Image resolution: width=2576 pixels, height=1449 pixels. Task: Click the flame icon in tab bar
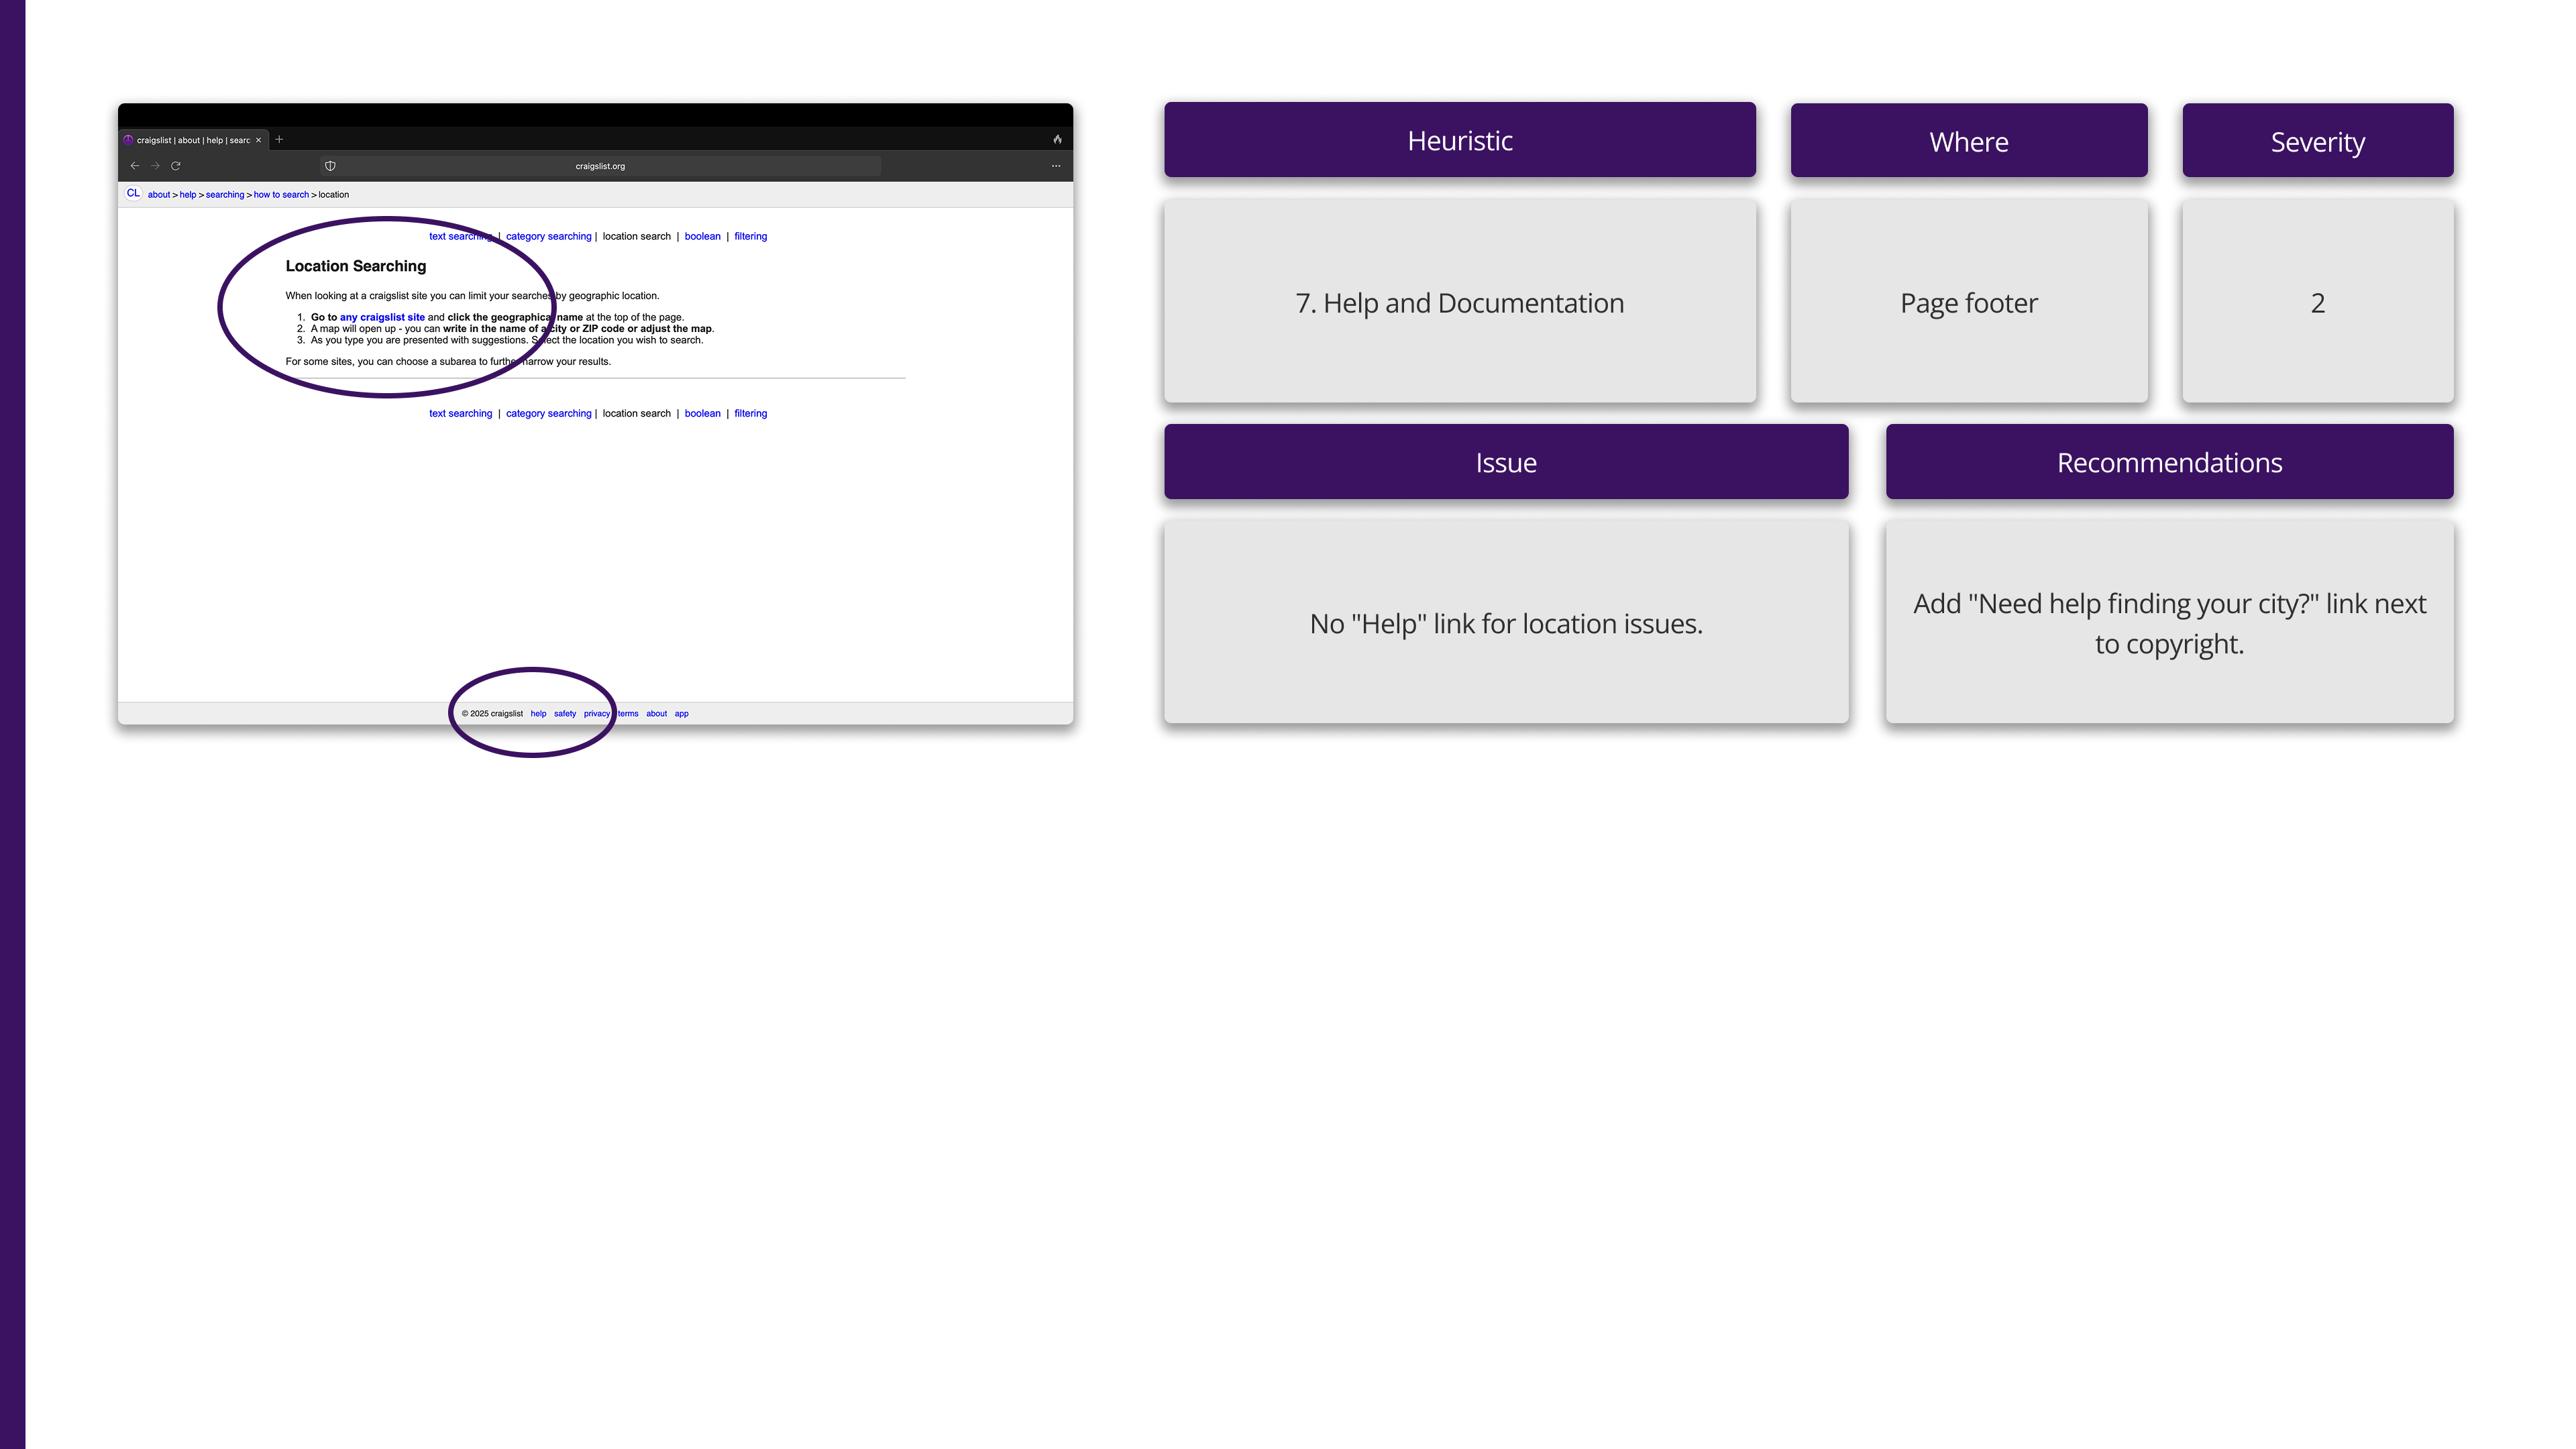click(x=1057, y=140)
